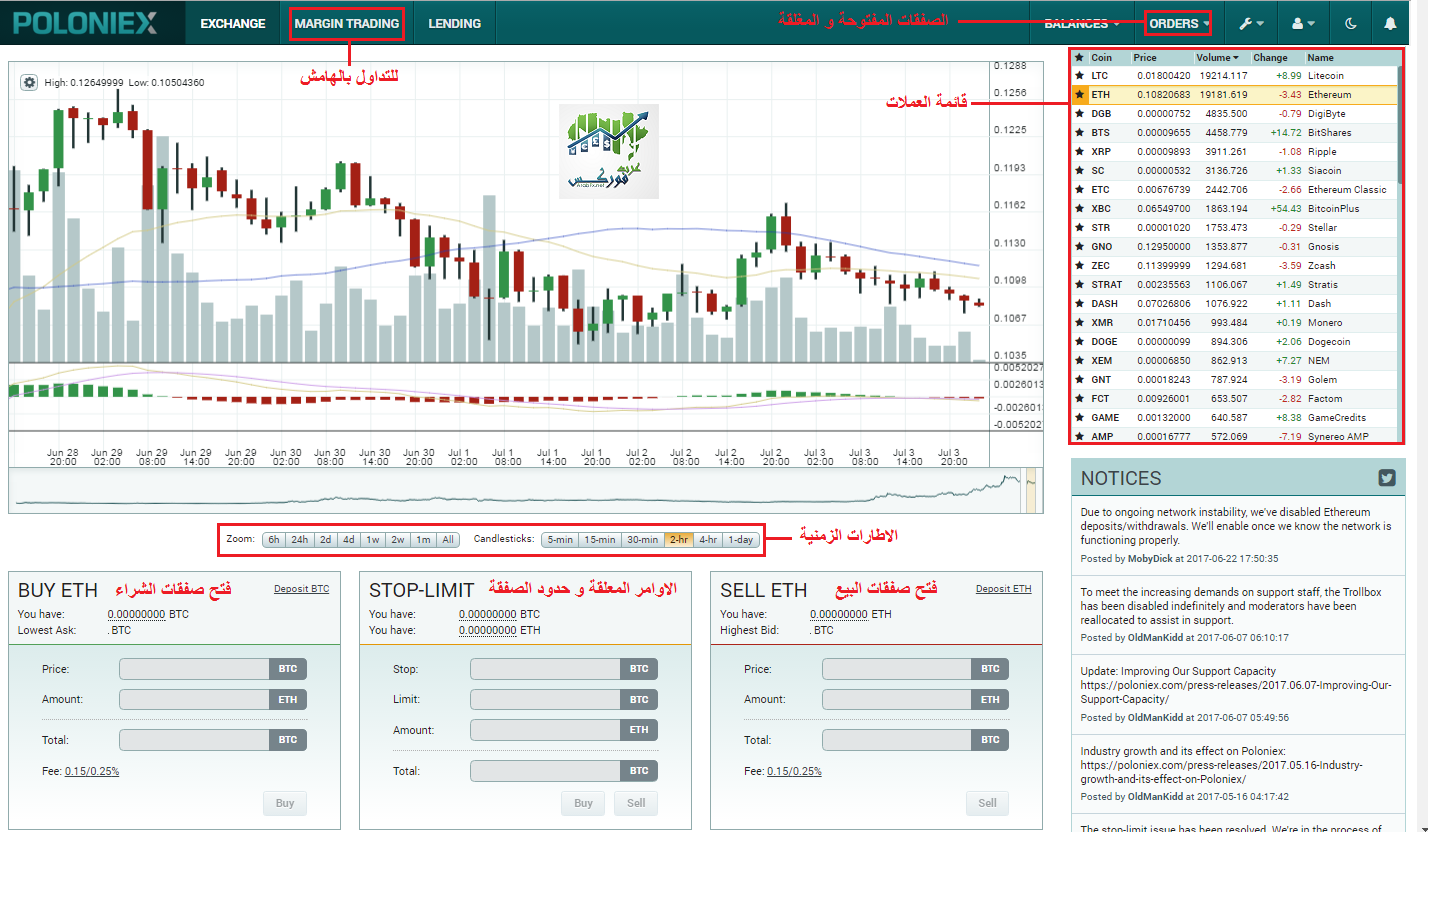Image resolution: width=1440 pixels, height=900 pixels.
Task: Toggle favorite star for GNT
Action: tap(1080, 379)
